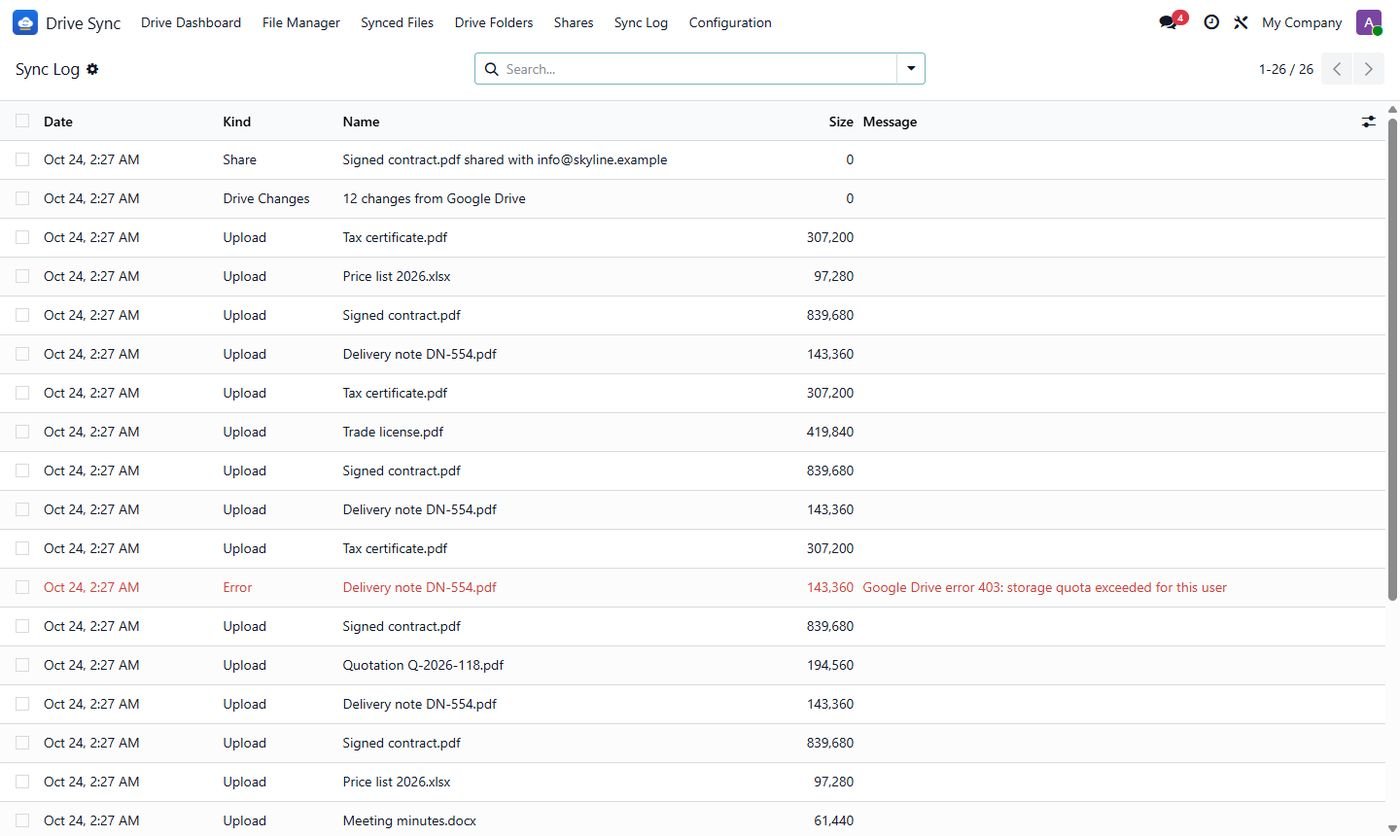The image size is (1400, 836).
Task: Click the search magnifier icon
Action: tap(491, 69)
